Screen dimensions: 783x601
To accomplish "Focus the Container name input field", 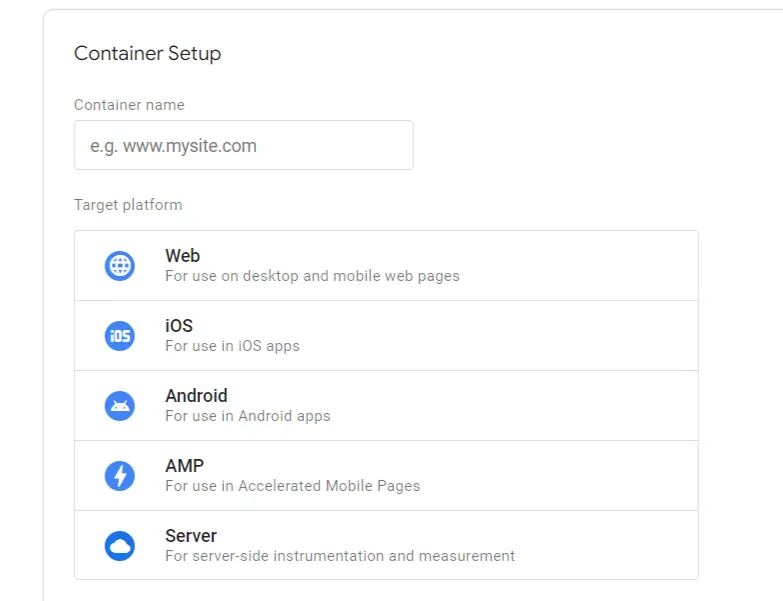I will click(x=244, y=145).
